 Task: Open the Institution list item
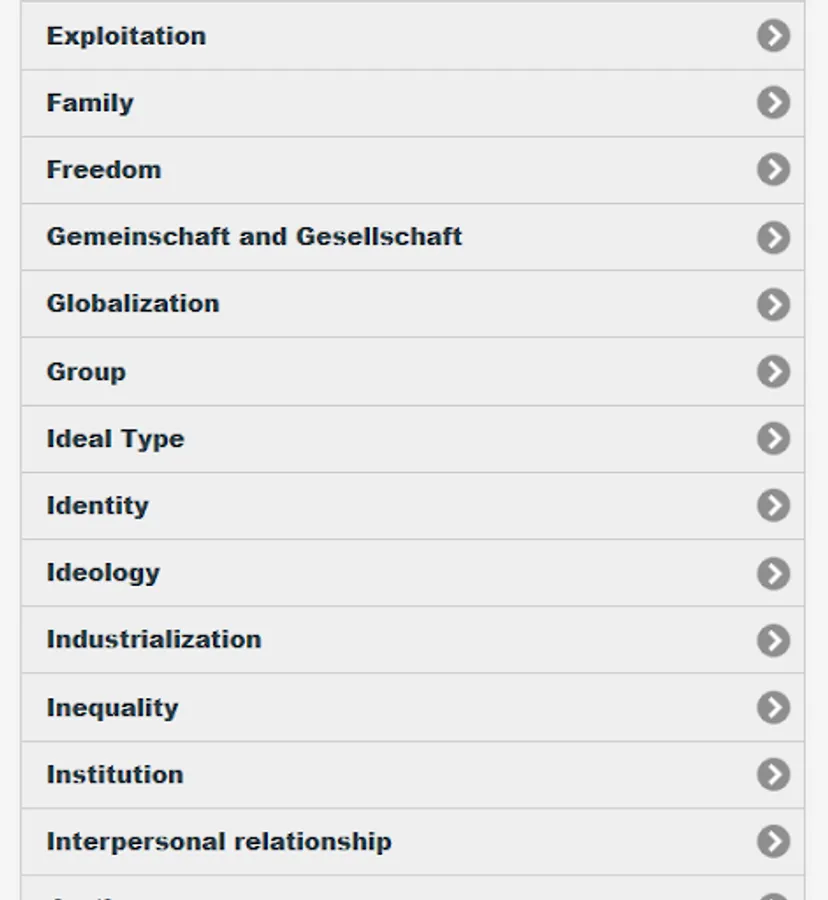(115, 775)
